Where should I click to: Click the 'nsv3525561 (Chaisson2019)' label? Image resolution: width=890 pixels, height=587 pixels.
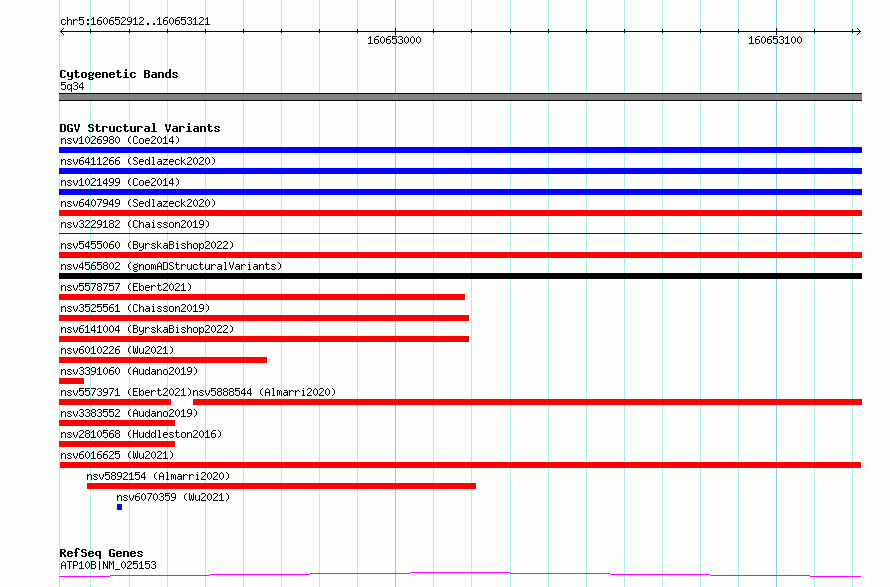point(135,308)
